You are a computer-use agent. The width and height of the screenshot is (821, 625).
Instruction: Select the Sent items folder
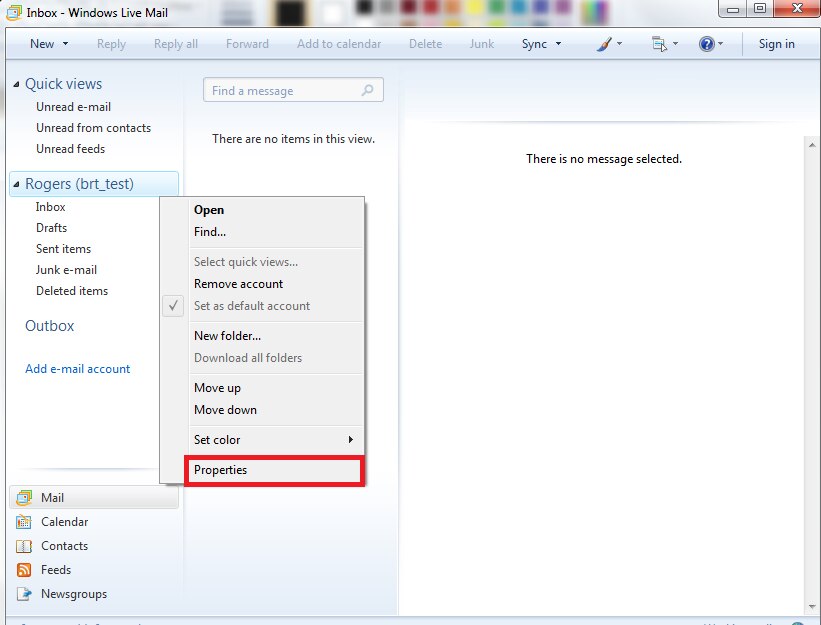63,249
